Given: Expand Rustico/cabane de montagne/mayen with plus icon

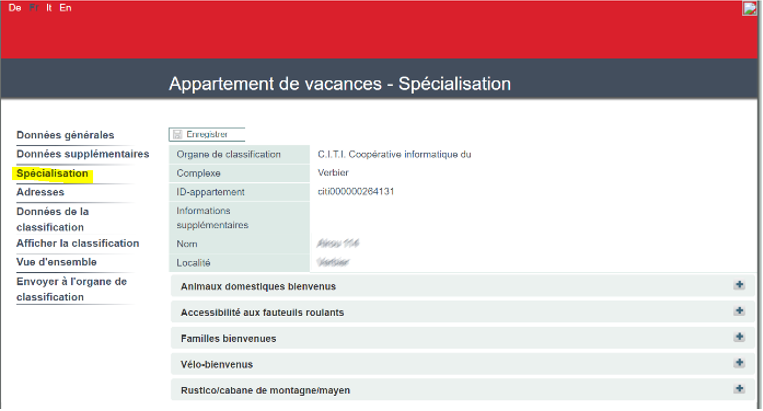Looking at the screenshot, I should tap(739, 389).
